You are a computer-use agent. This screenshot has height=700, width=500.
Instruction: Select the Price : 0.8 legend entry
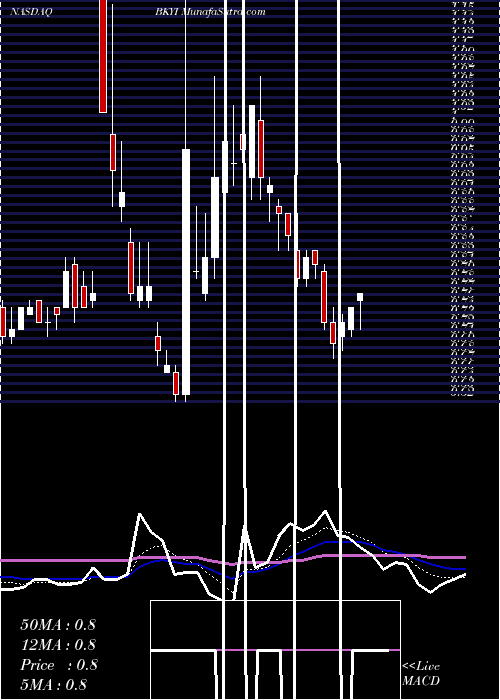tap(58, 664)
